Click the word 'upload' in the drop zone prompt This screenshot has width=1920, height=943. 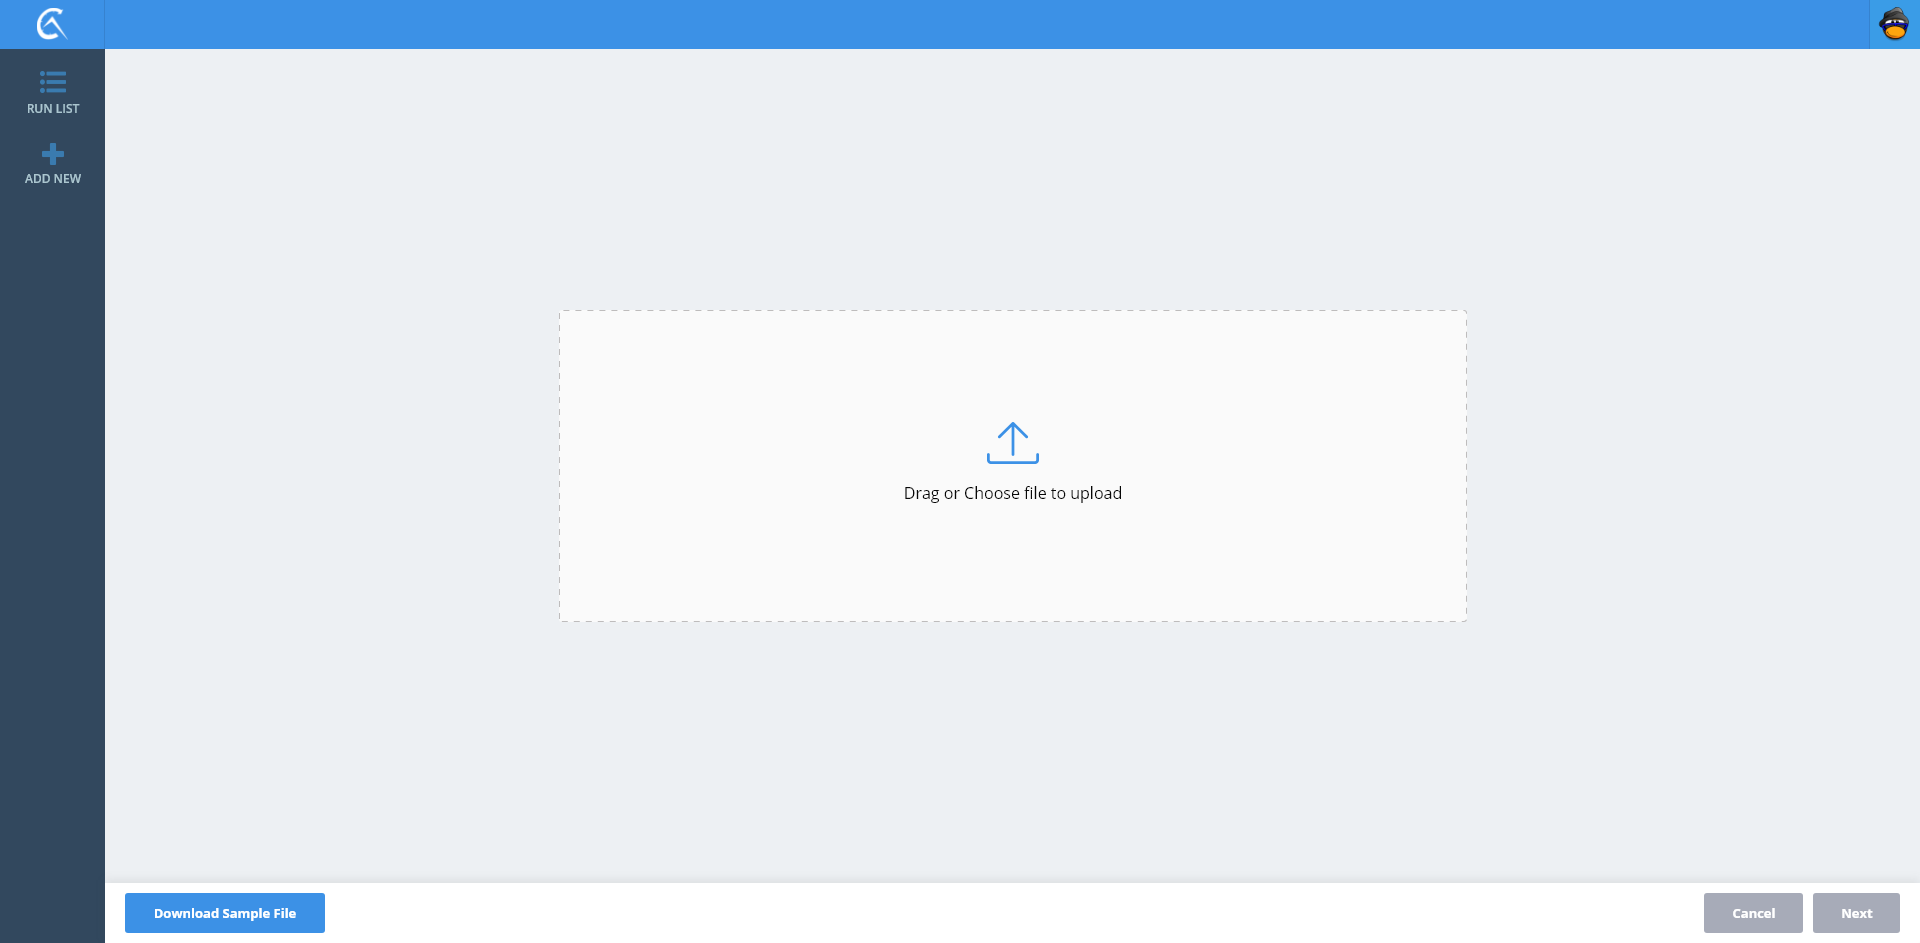[1096, 493]
